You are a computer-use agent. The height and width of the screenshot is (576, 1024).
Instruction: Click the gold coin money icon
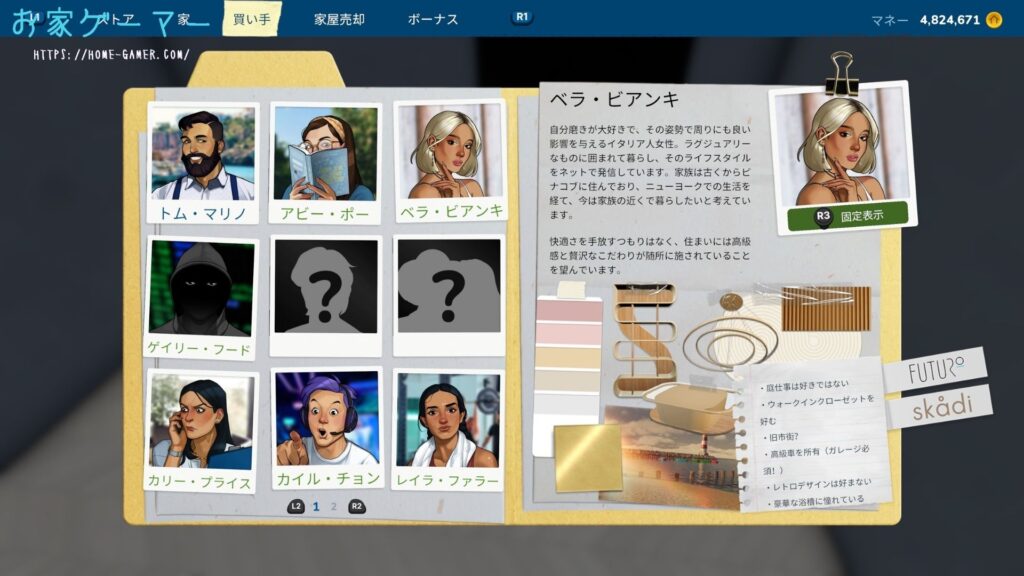coord(994,20)
